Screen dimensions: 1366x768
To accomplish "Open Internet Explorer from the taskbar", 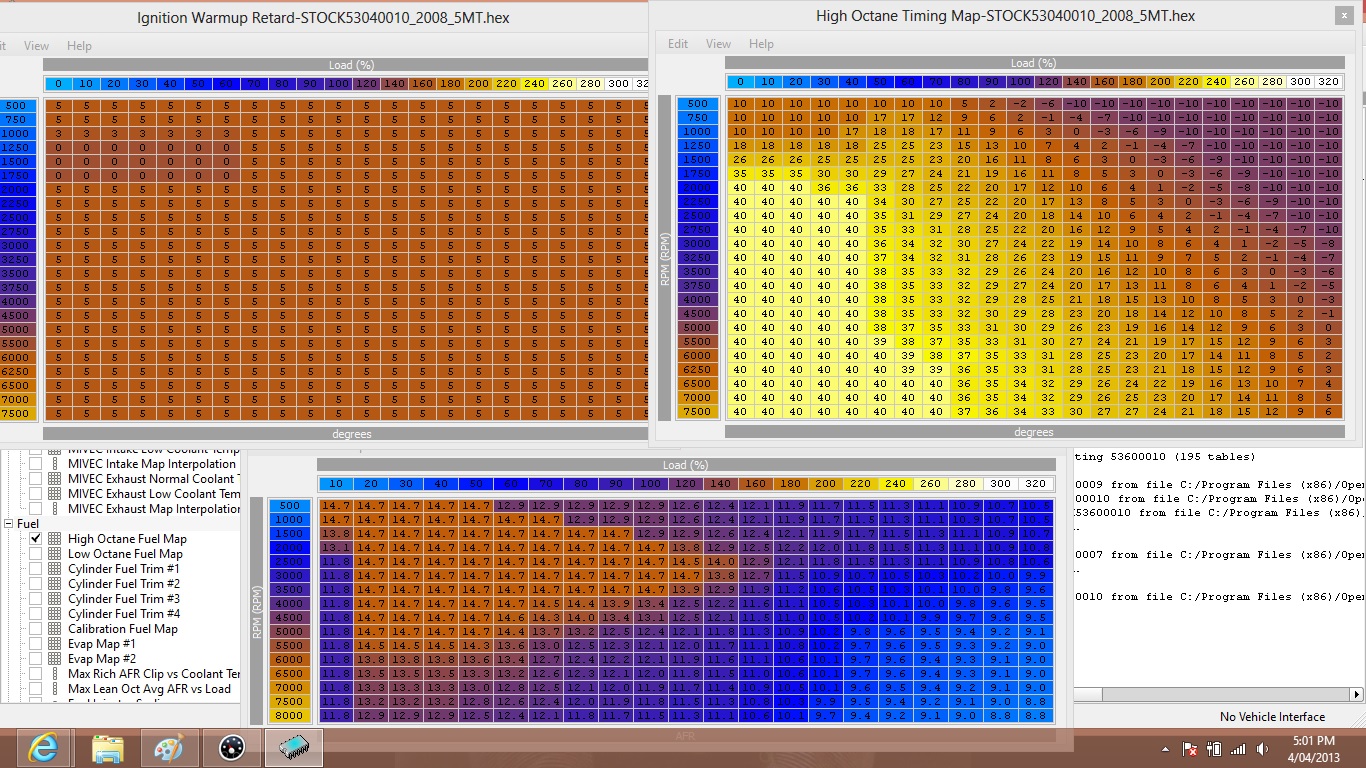I will pyautogui.click(x=42, y=748).
